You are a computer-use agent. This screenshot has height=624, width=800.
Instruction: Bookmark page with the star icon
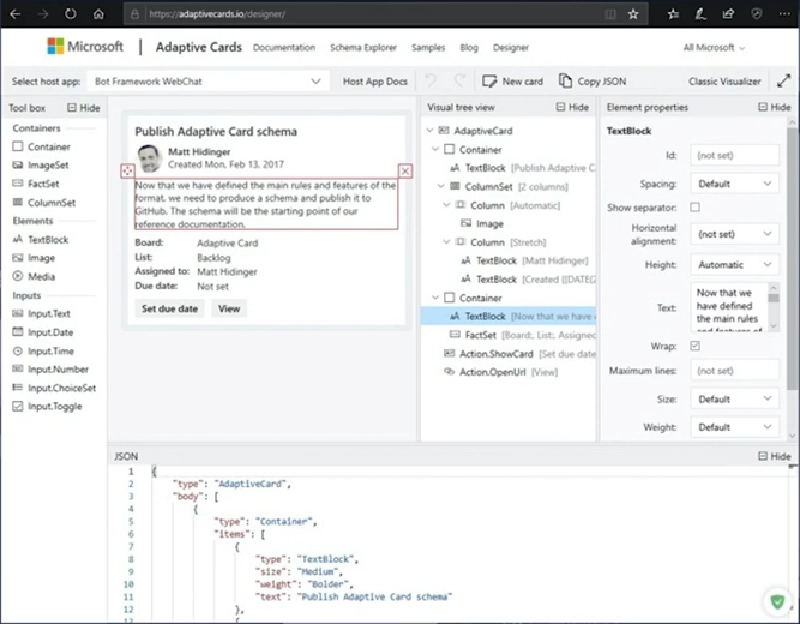point(633,15)
